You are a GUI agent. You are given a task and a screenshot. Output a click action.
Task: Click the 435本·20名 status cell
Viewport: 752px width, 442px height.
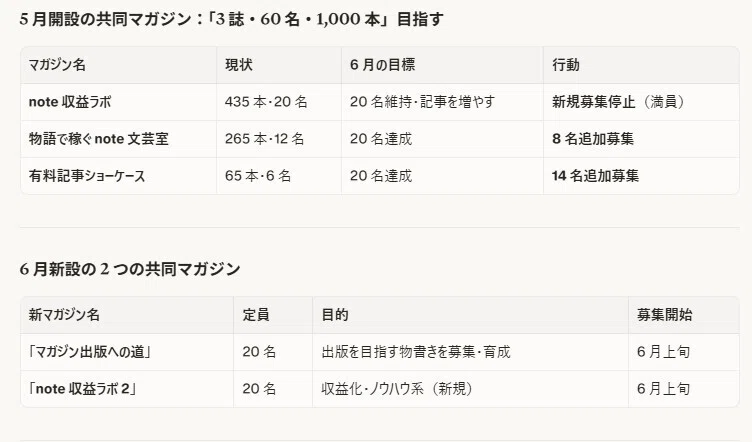[x=266, y=102]
